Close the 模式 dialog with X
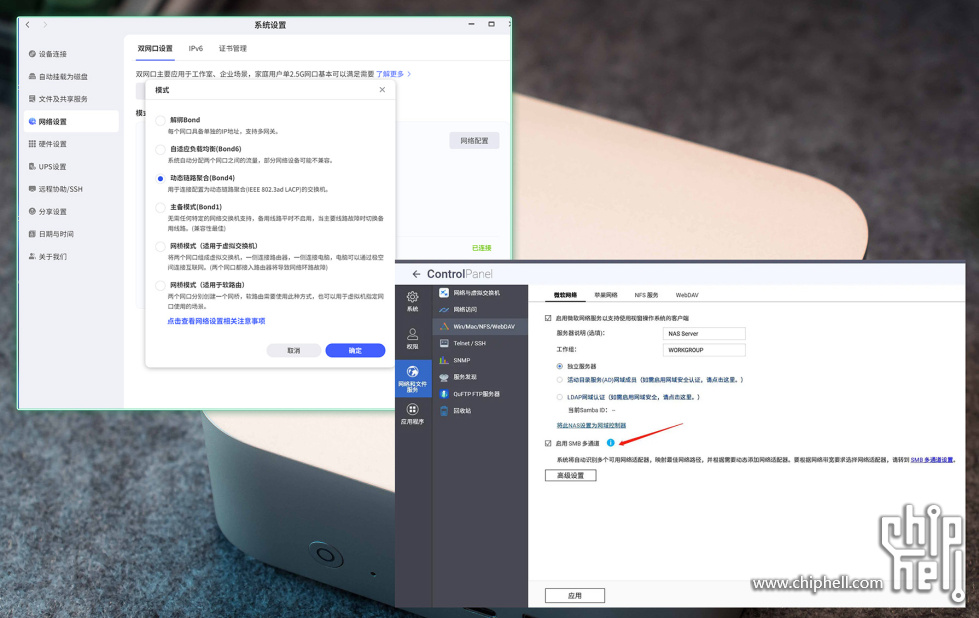 [x=382, y=90]
